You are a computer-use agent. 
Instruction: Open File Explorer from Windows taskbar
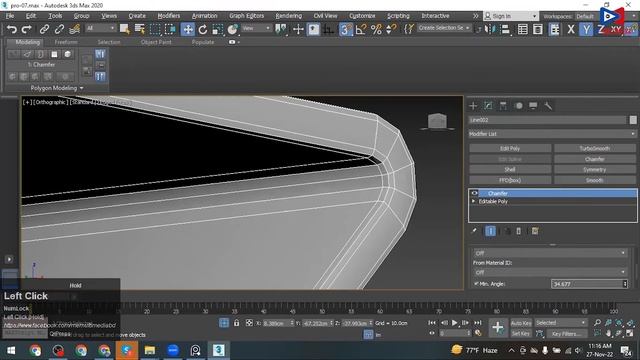(150, 350)
